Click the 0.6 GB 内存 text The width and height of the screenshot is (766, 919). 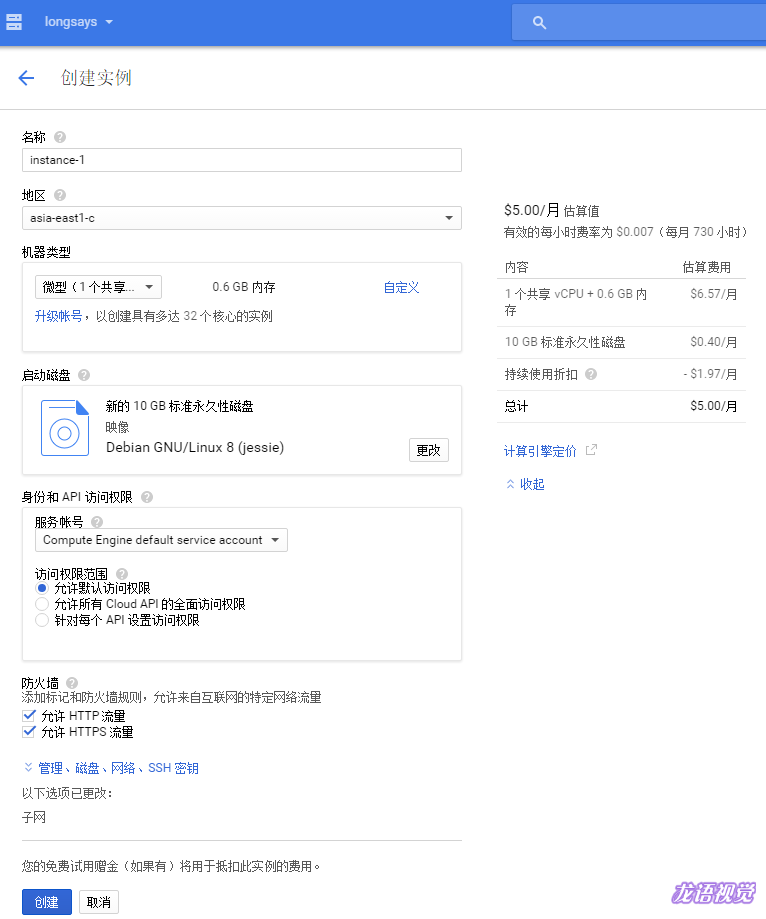click(x=244, y=287)
